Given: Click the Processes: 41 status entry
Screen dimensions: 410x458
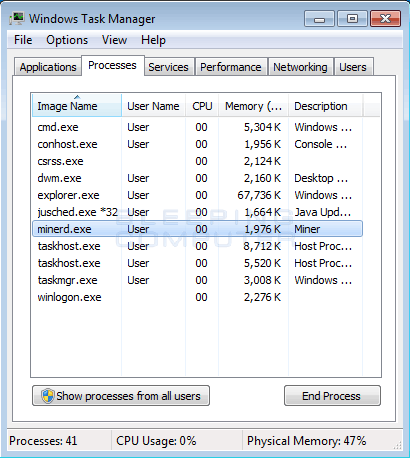Looking at the screenshot, I should pyautogui.click(x=43, y=441).
